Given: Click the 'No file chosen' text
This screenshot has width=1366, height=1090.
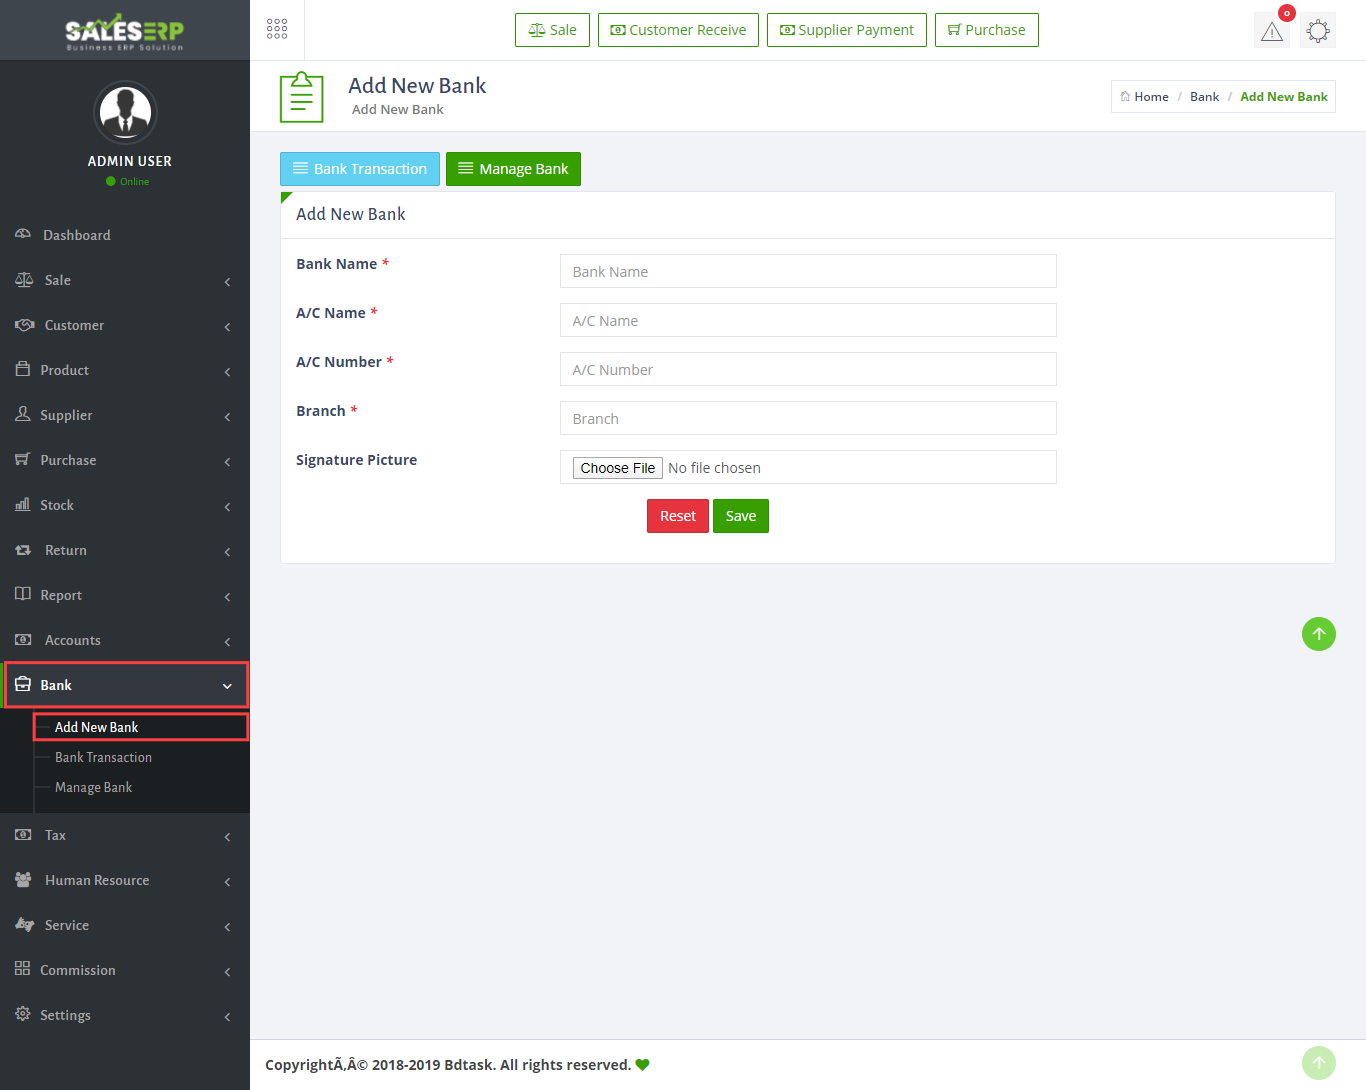Looking at the screenshot, I should 714,468.
